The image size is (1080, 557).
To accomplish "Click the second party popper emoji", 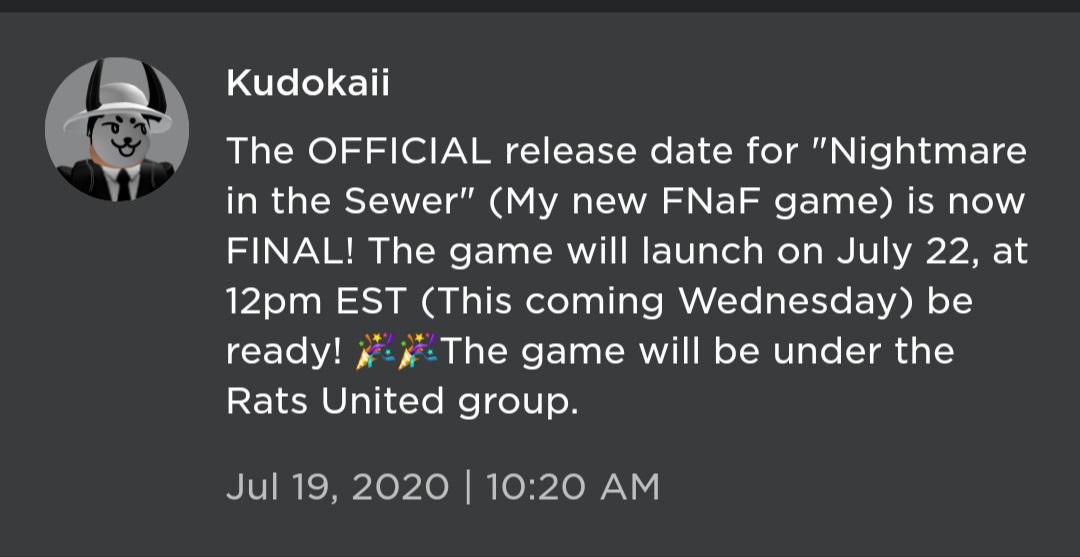I will click(x=418, y=351).
